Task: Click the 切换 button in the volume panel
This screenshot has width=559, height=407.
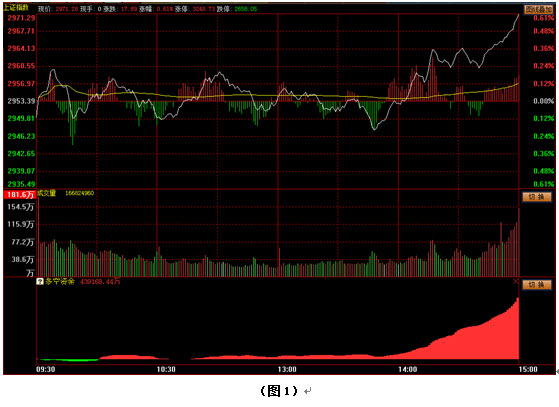Action: click(x=537, y=197)
